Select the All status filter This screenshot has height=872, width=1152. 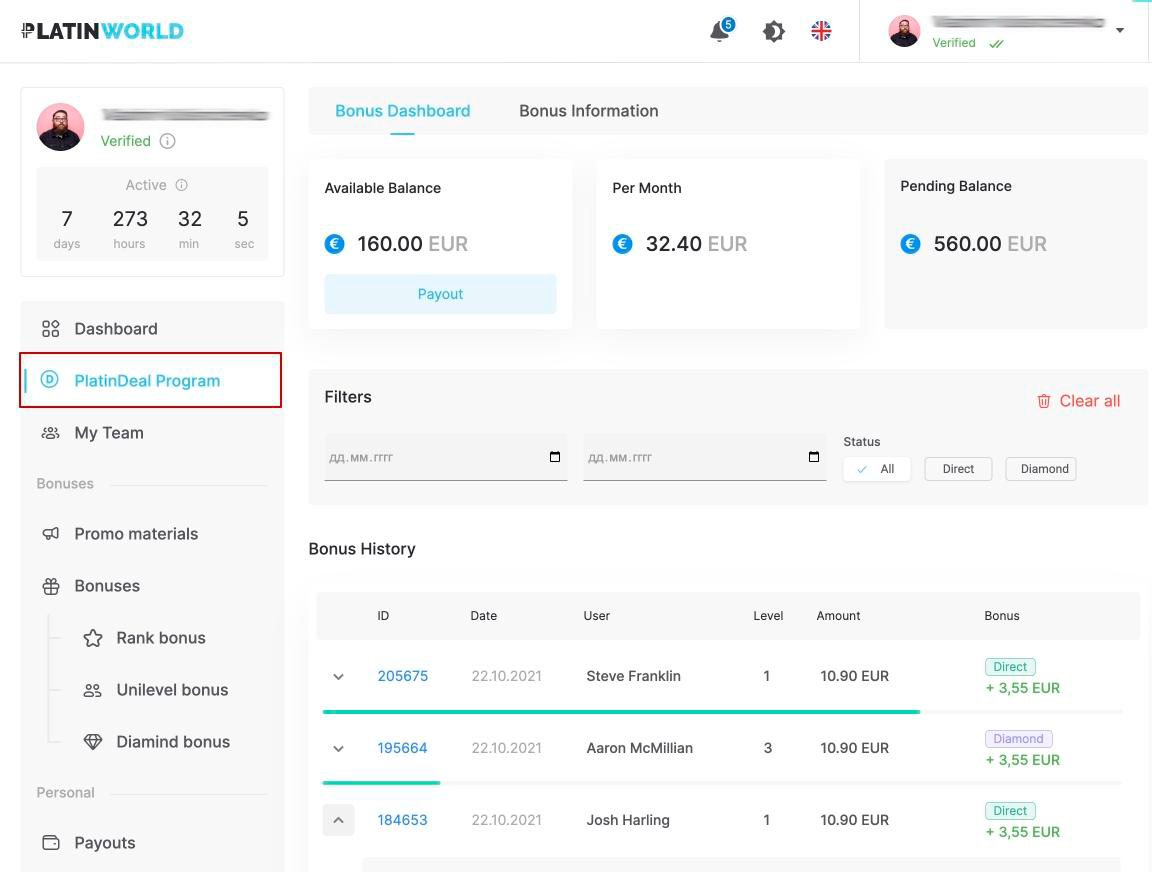pyautogui.click(x=876, y=469)
